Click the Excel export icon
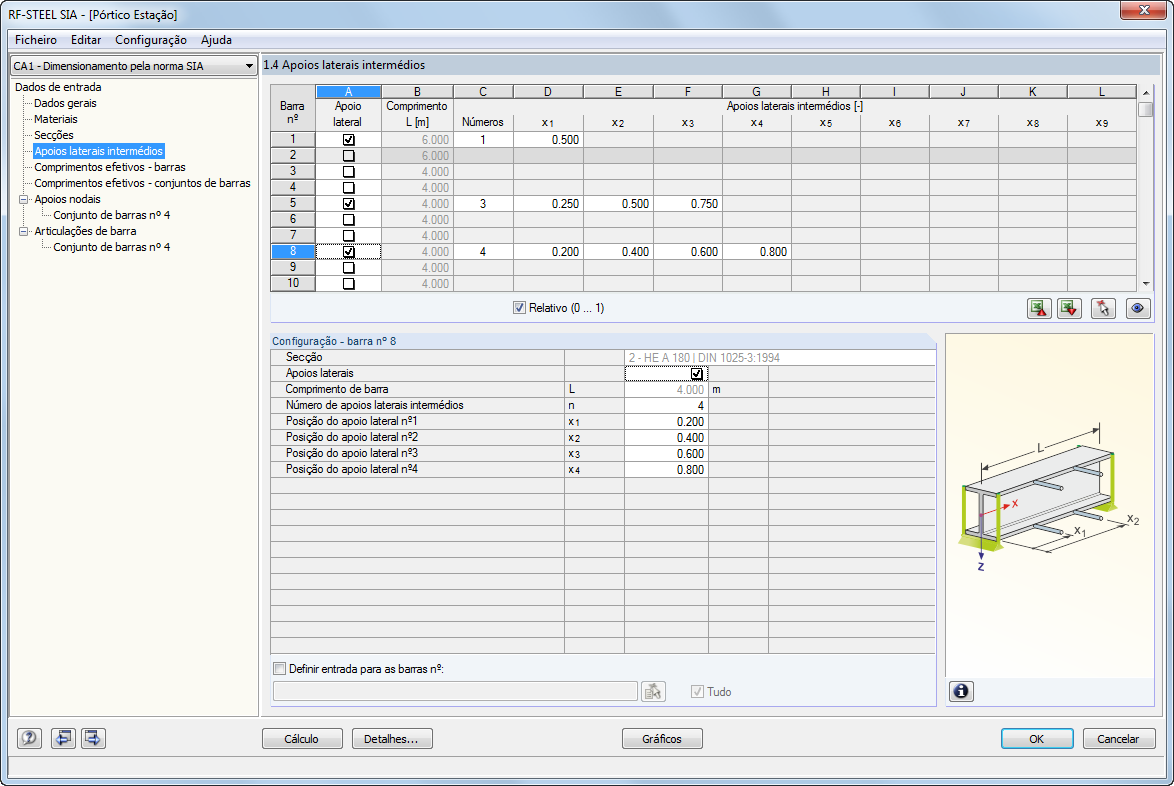This screenshot has width=1174, height=786. pyautogui.click(x=1039, y=308)
